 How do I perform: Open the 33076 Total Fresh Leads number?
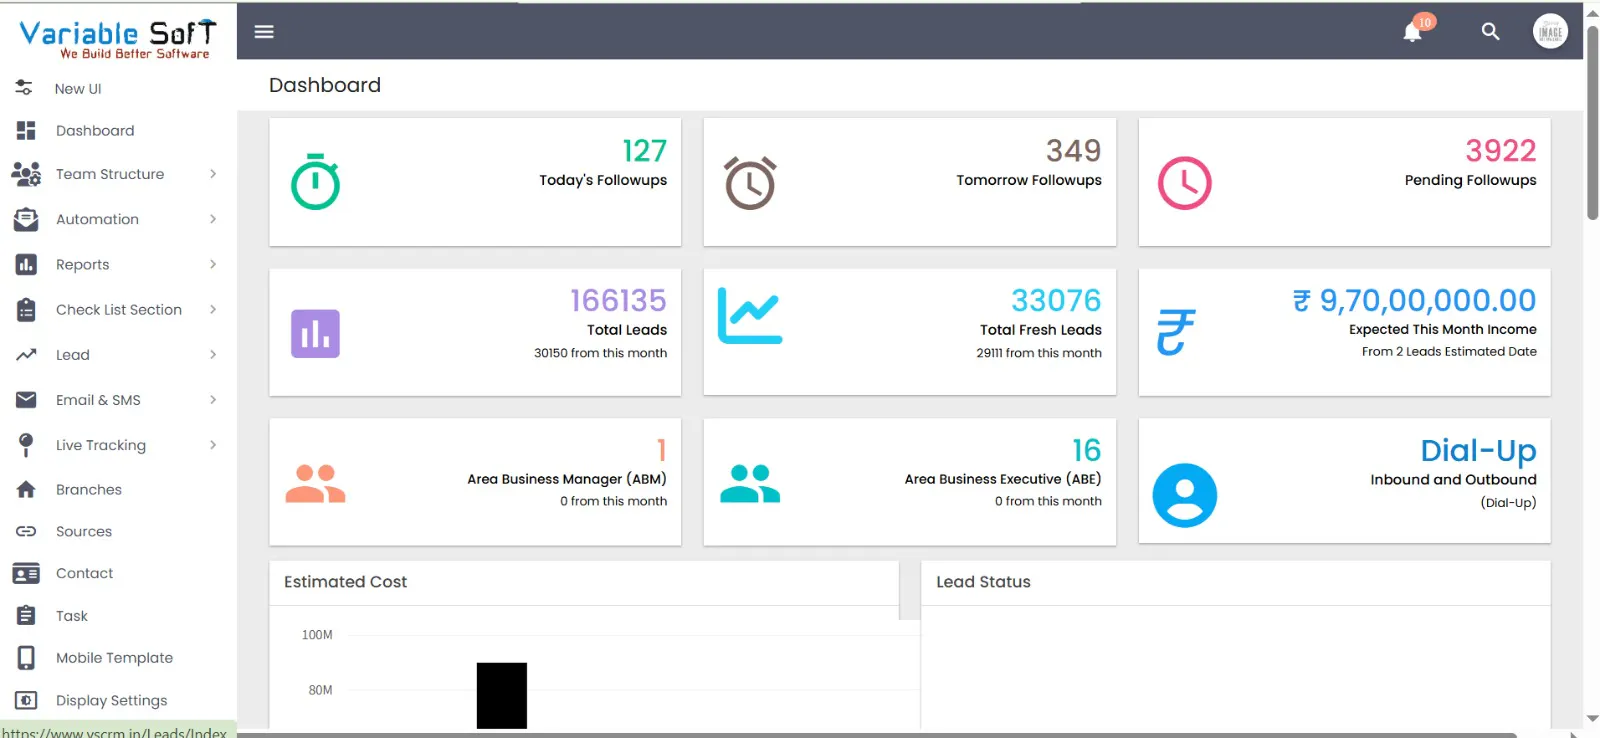[1056, 300]
